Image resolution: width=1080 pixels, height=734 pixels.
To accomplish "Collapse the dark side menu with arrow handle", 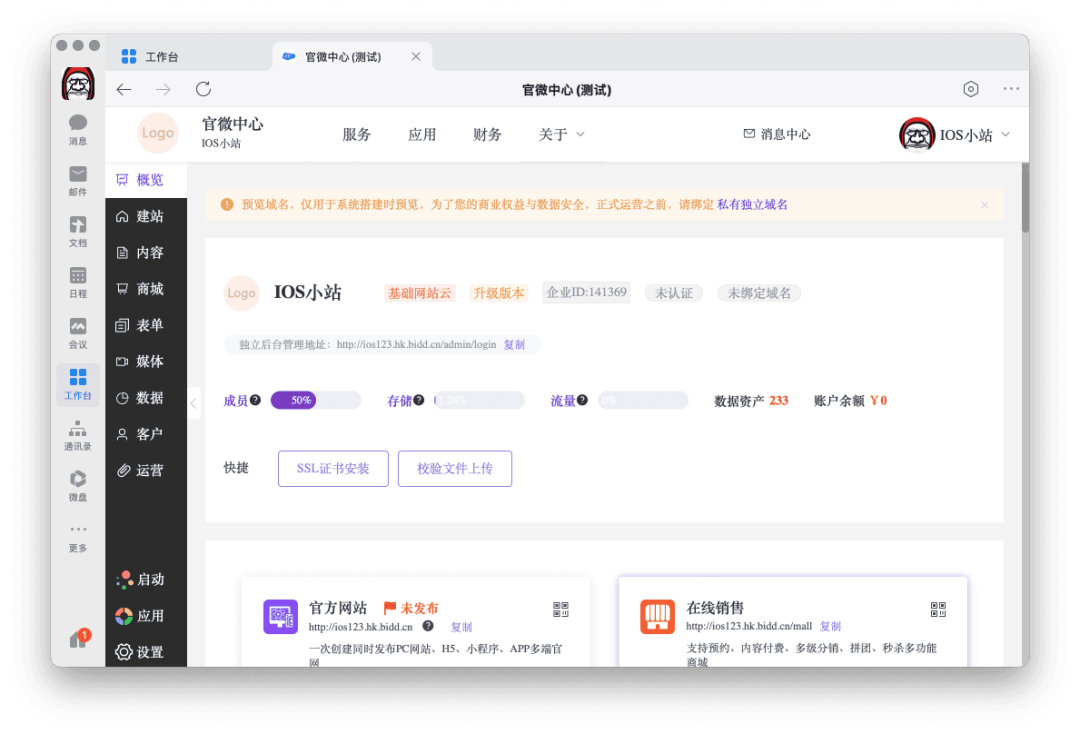I will [x=194, y=403].
